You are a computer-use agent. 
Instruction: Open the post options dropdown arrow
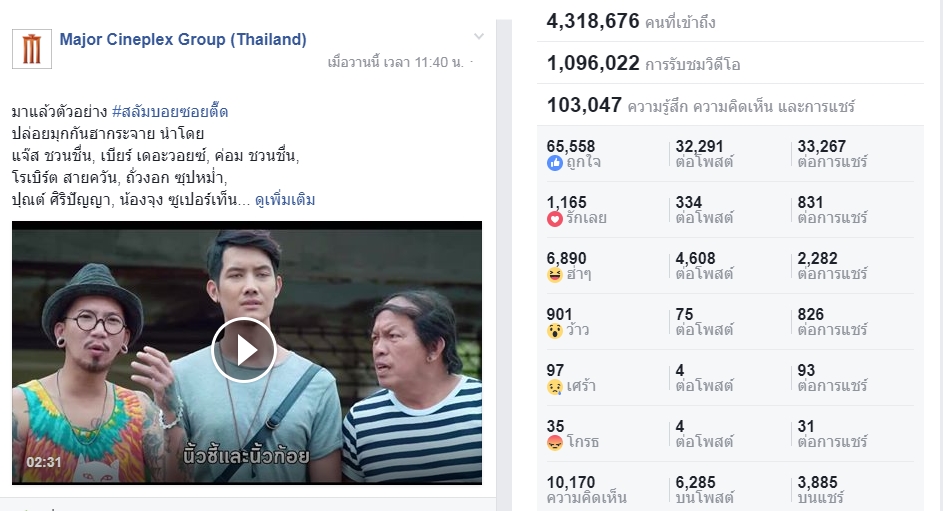point(478,38)
